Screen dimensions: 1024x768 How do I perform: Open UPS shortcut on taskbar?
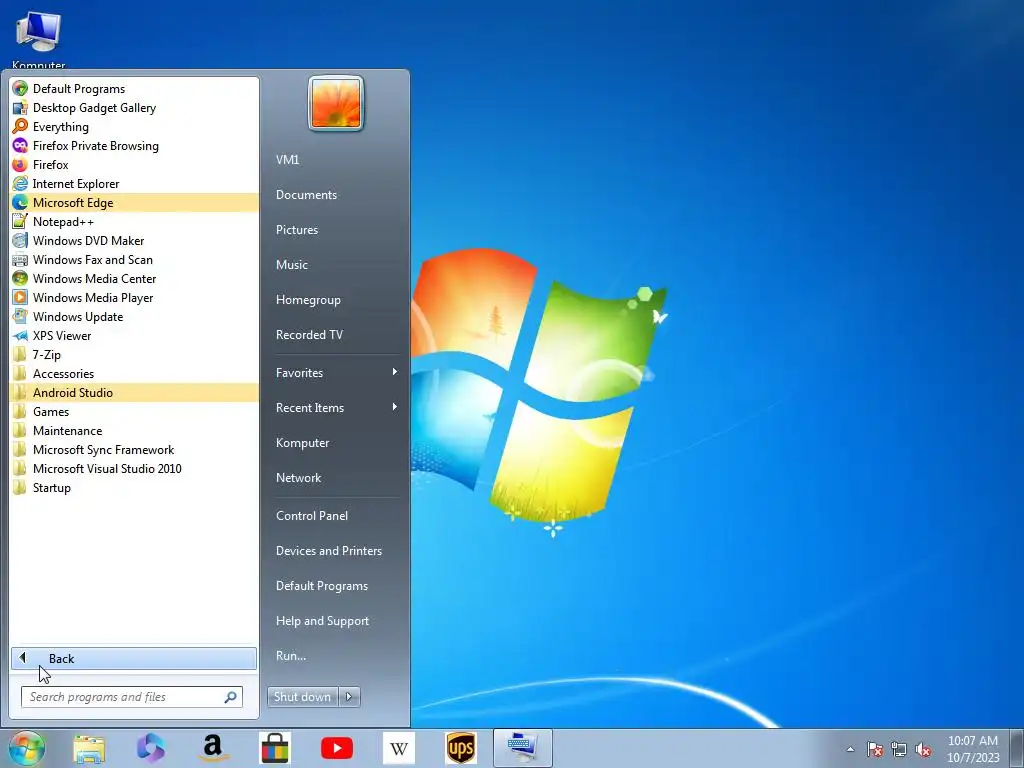point(461,748)
